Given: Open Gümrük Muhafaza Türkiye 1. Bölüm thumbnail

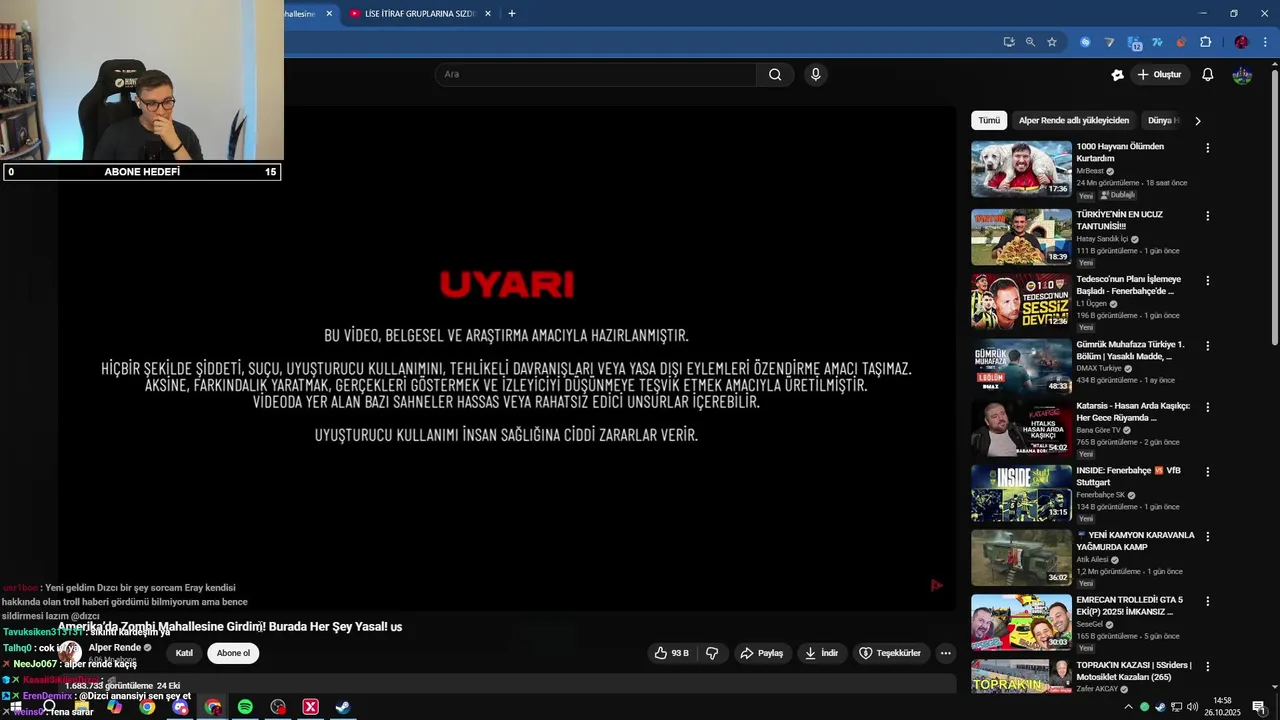Looking at the screenshot, I should coord(1021,366).
